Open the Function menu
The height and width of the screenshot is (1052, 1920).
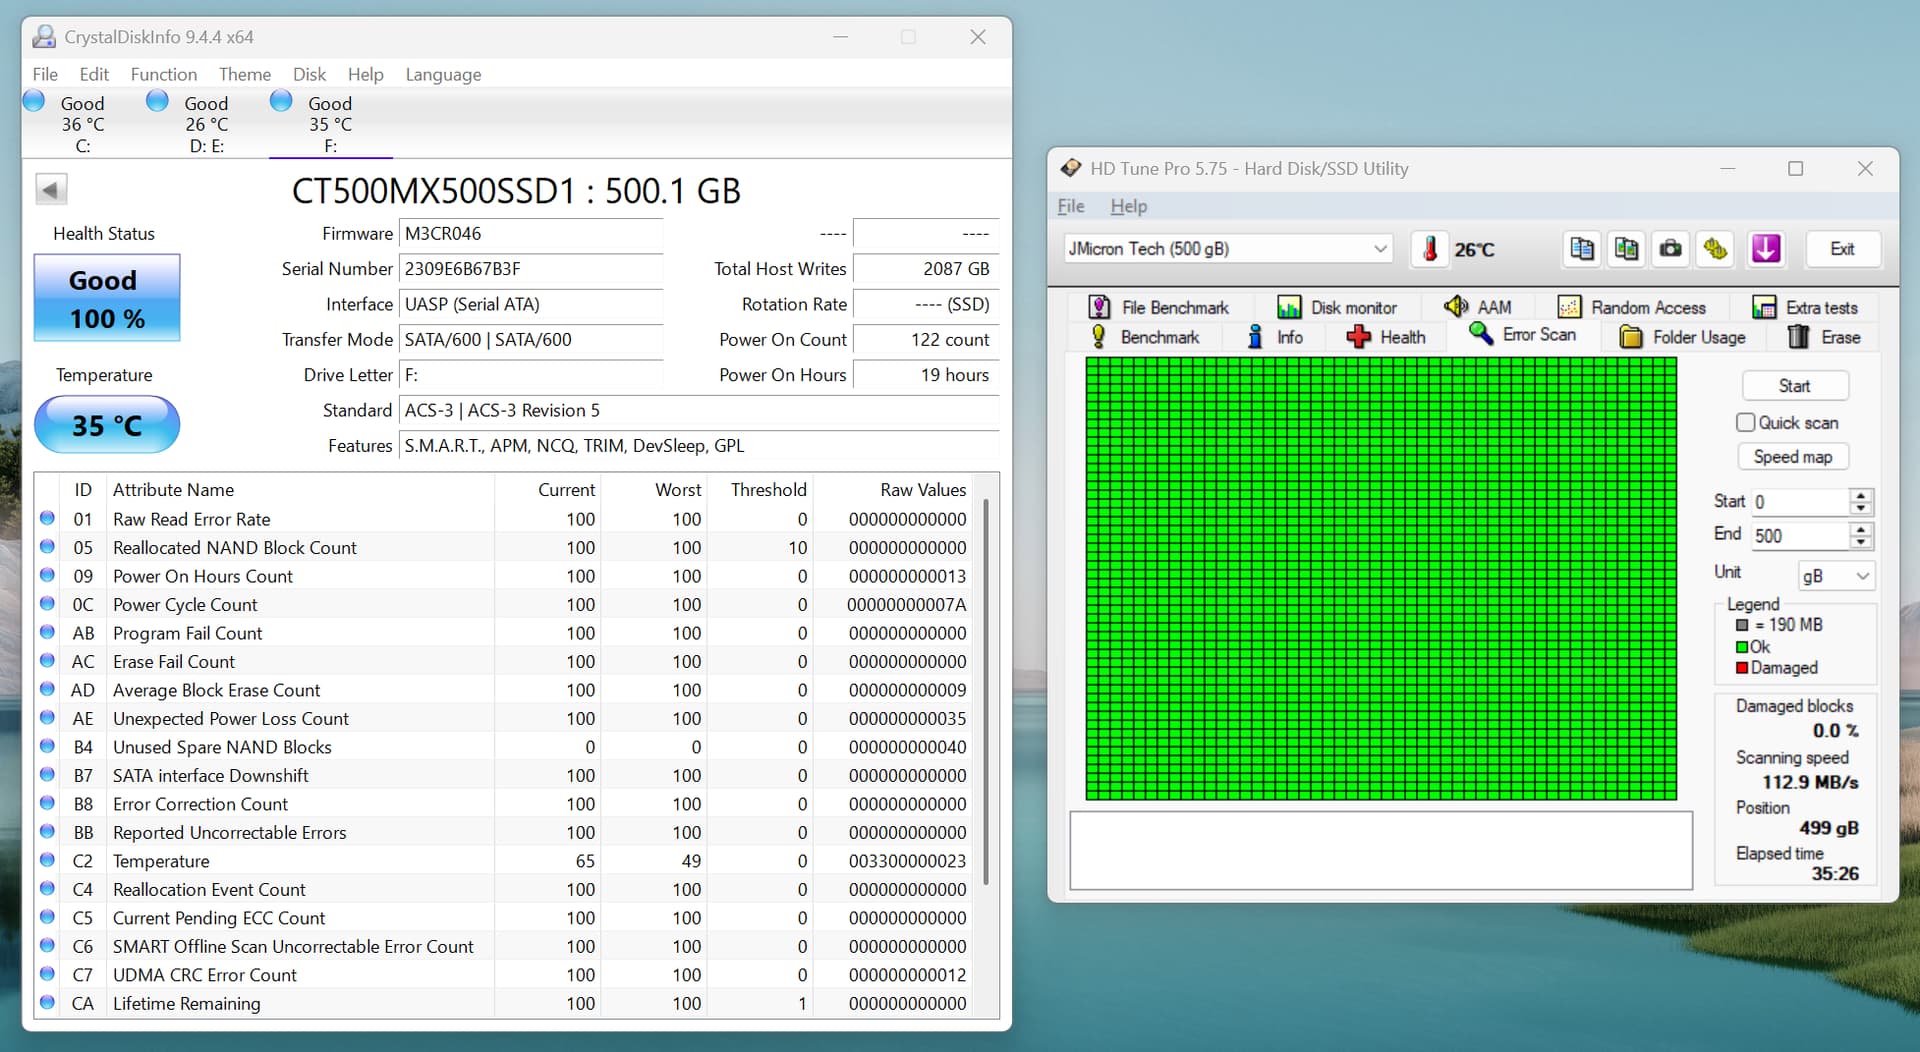tap(164, 74)
